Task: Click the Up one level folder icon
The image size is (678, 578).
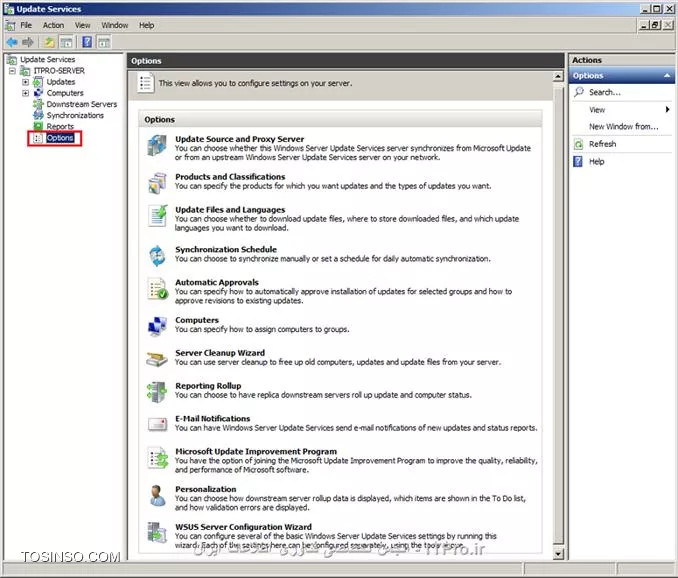Action: 49,42
